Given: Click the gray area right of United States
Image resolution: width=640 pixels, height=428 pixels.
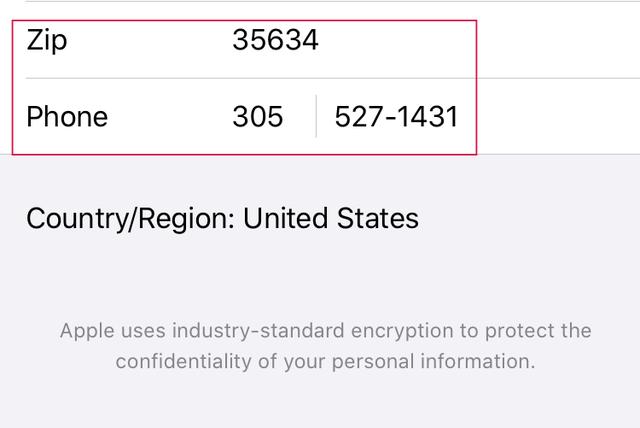Looking at the screenshot, I should click(x=530, y=218).
